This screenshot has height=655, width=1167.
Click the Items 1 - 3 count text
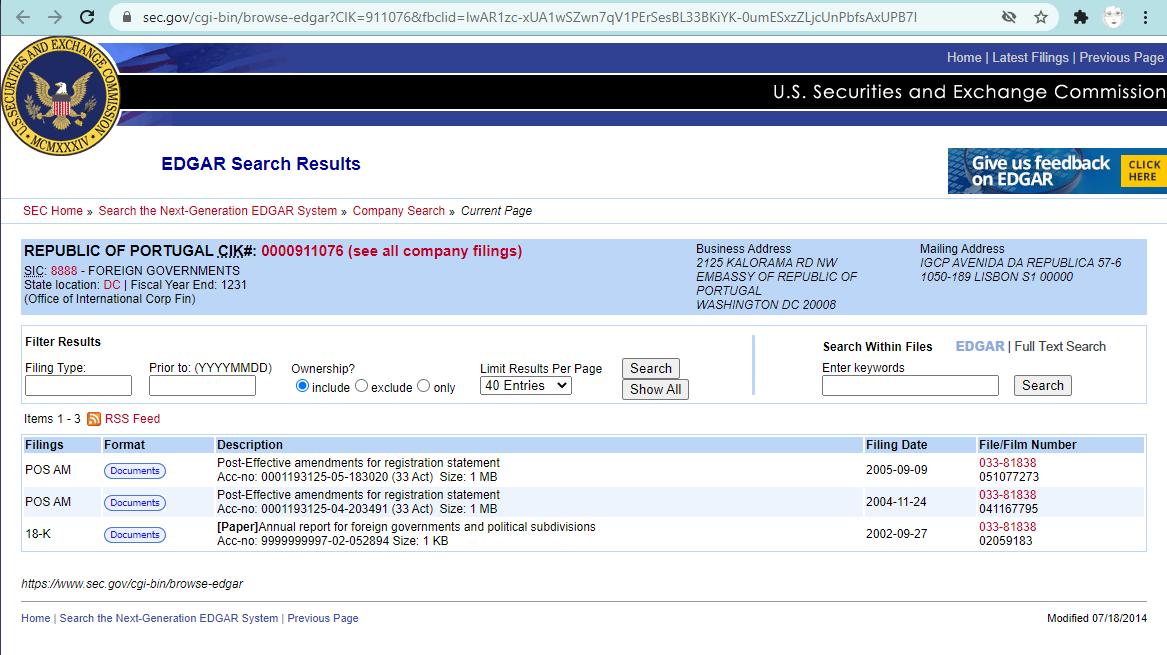click(52, 419)
